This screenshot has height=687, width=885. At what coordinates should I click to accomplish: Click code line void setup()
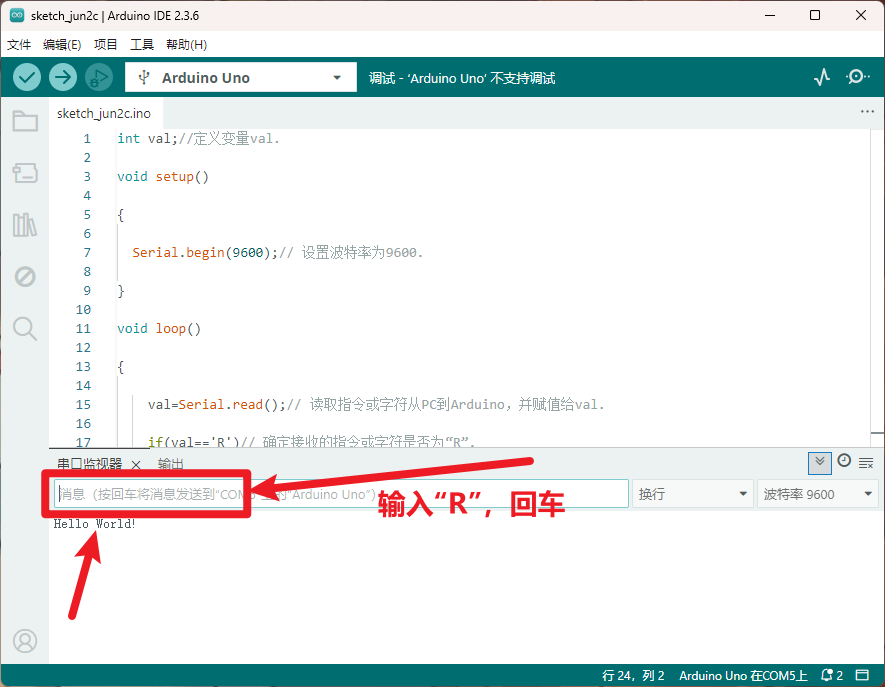pos(163,177)
